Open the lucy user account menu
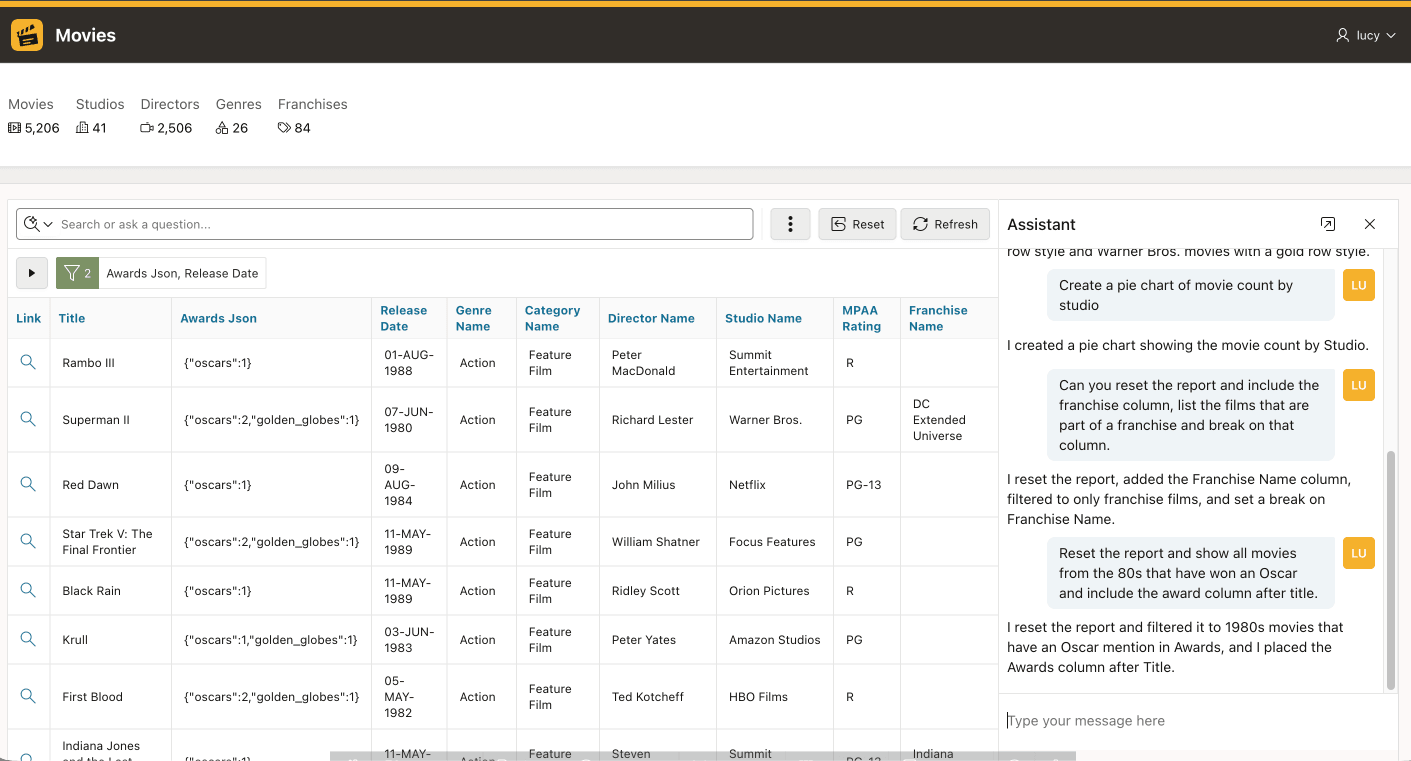1411x761 pixels. (1365, 35)
